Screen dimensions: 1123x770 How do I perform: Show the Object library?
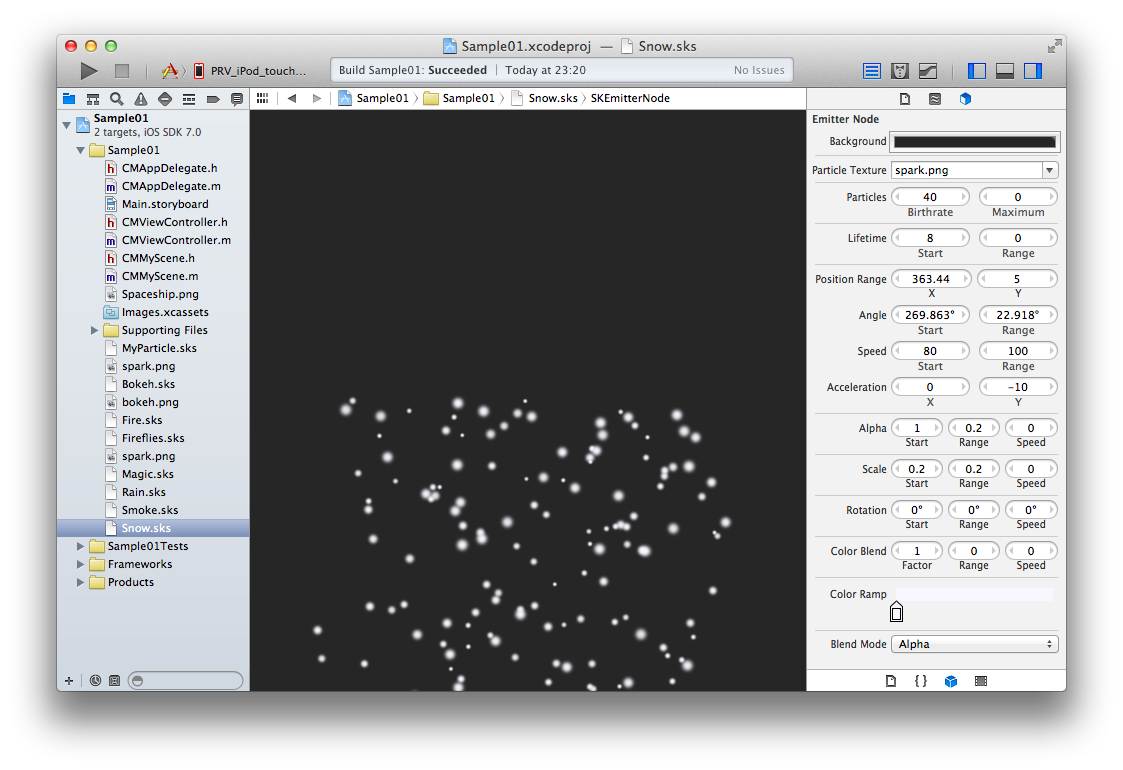coord(950,681)
